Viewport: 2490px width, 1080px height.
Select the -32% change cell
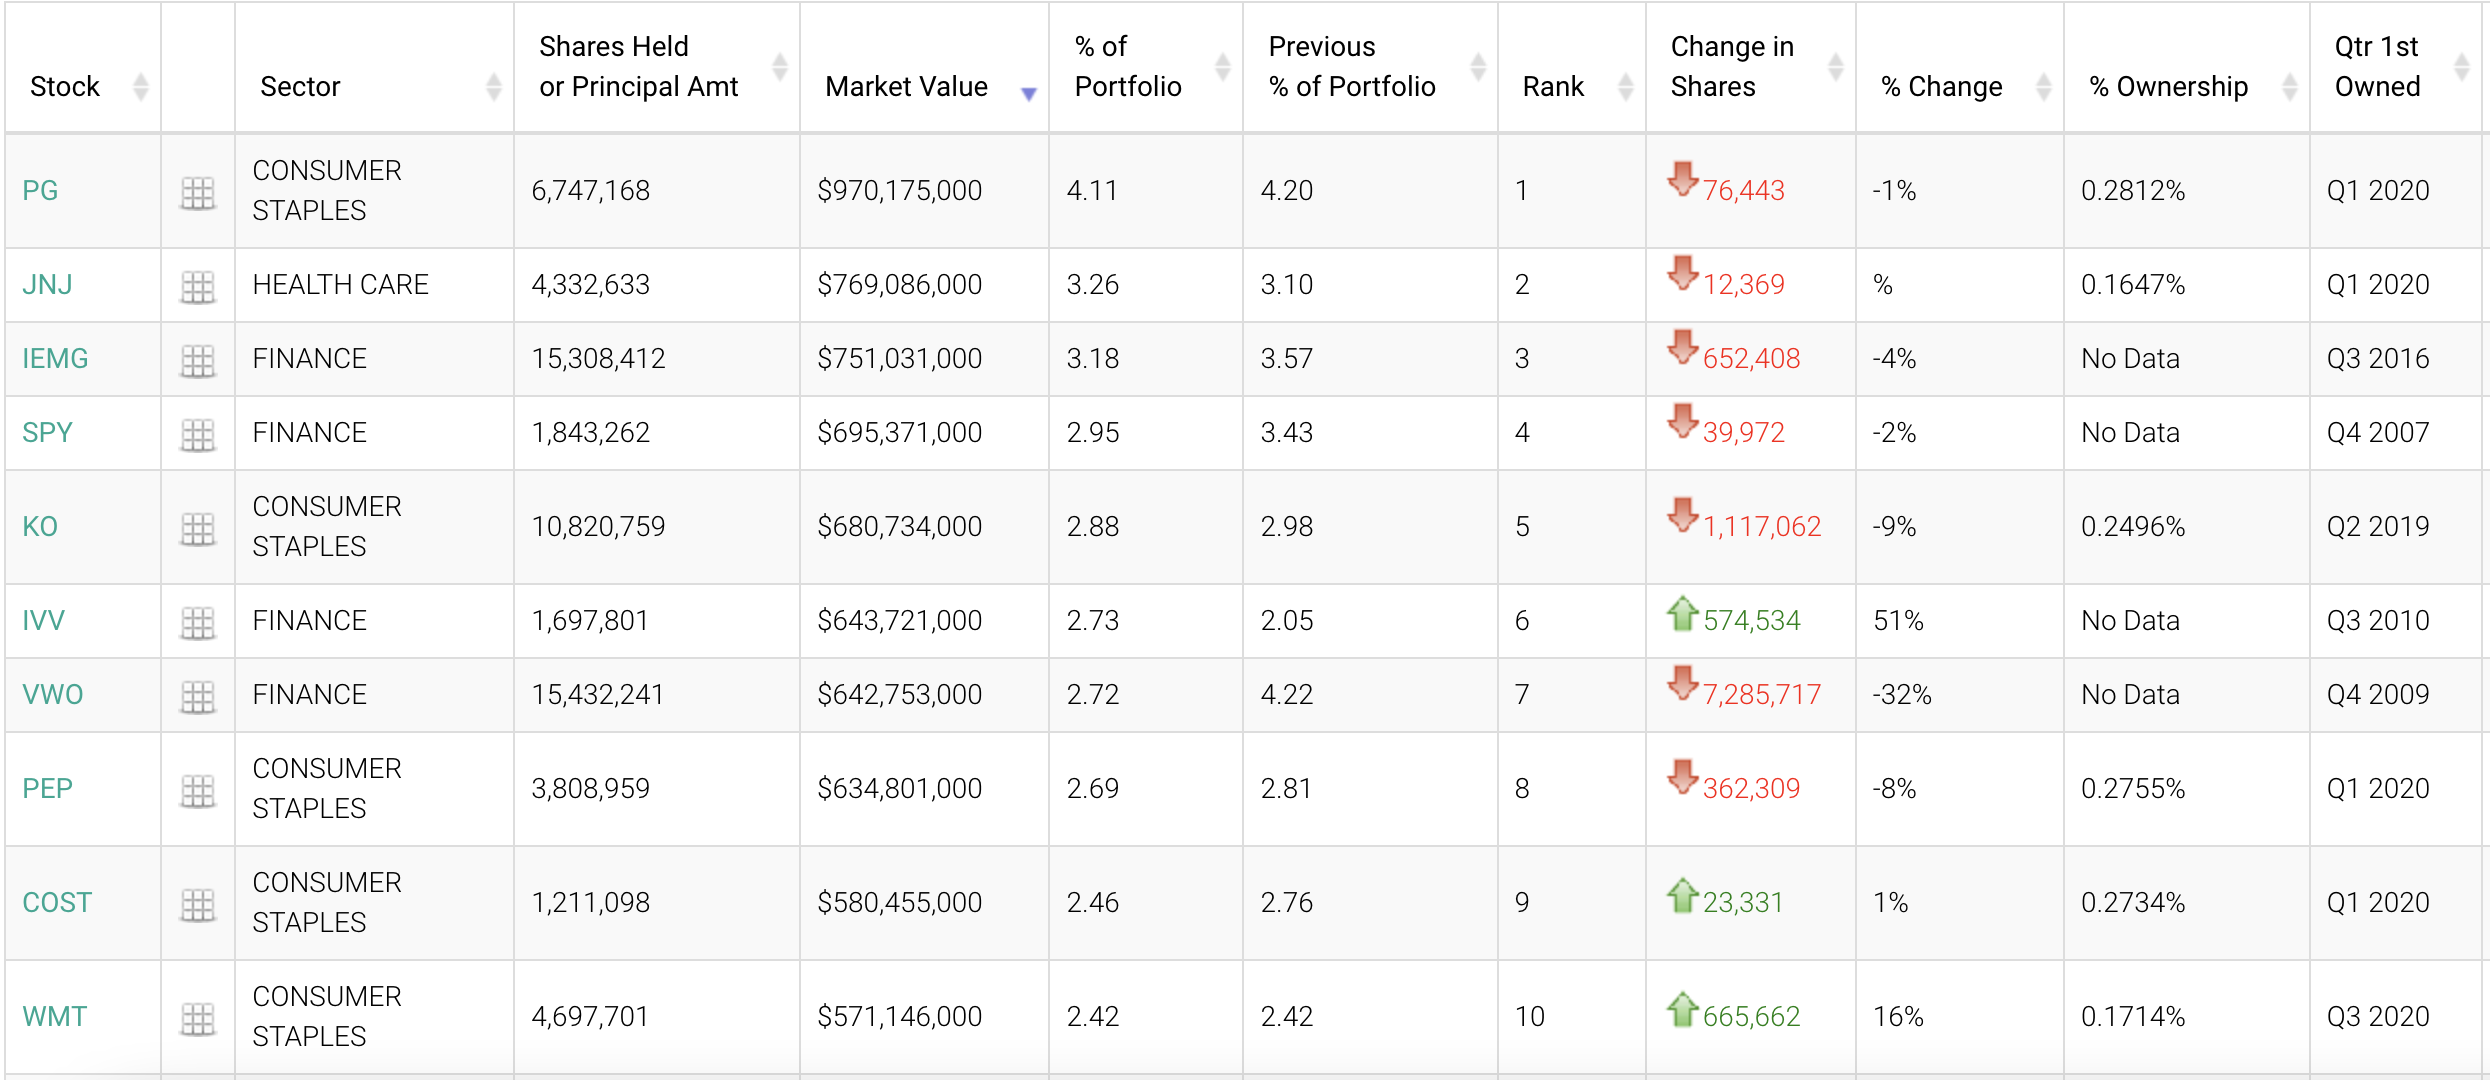[x=1960, y=694]
